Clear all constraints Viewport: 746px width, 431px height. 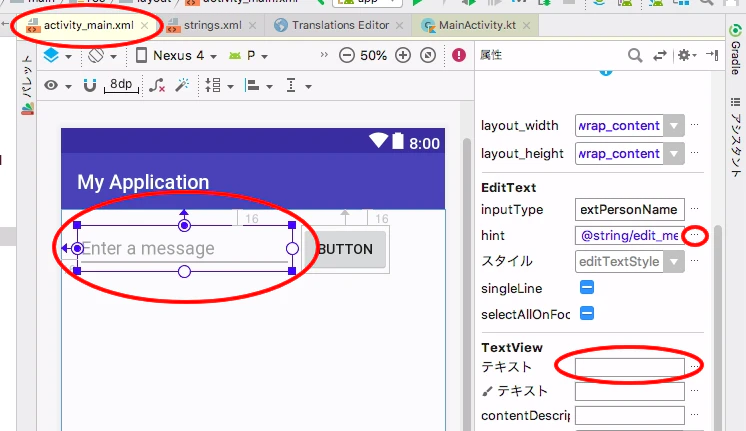[x=157, y=86]
